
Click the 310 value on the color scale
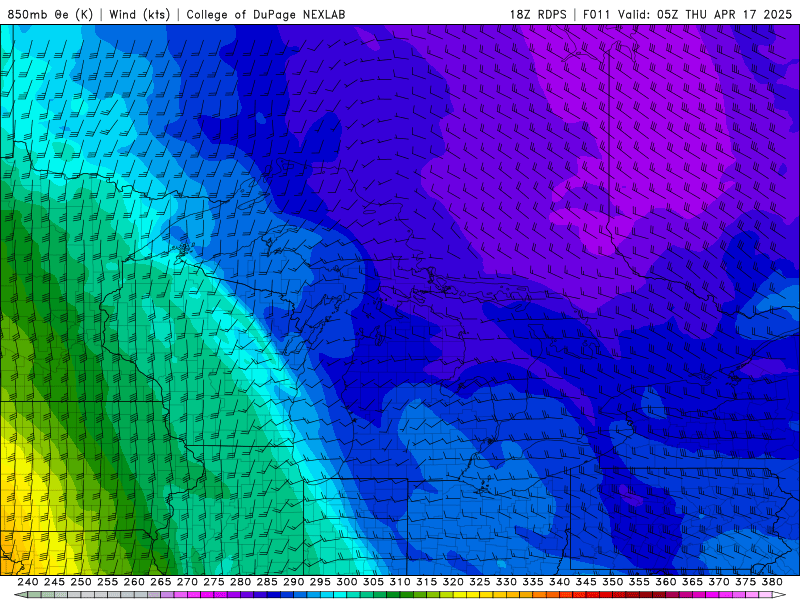pyautogui.click(x=399, y=582)
